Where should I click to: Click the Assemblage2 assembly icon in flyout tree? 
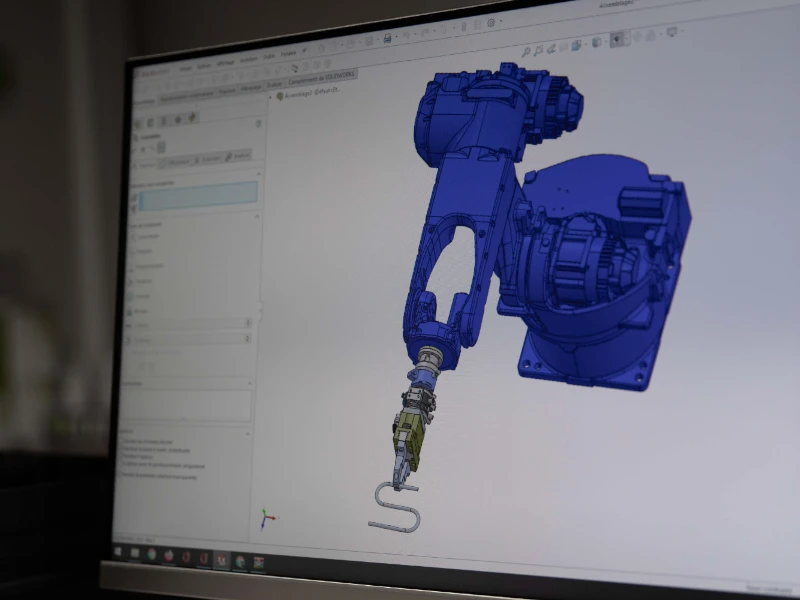tap(280, 96)
